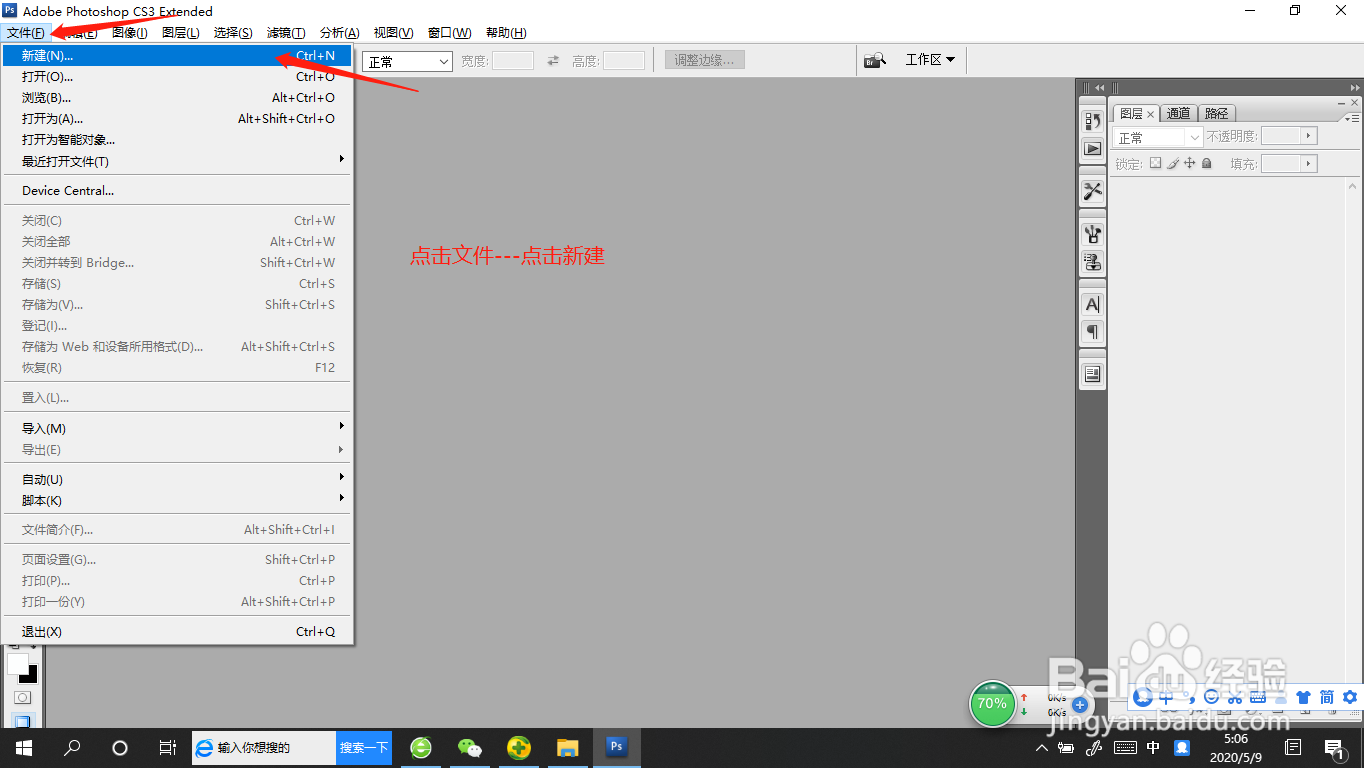Open Windows Task View
This screenshot has width=1364, height=768.
(168, 747)
